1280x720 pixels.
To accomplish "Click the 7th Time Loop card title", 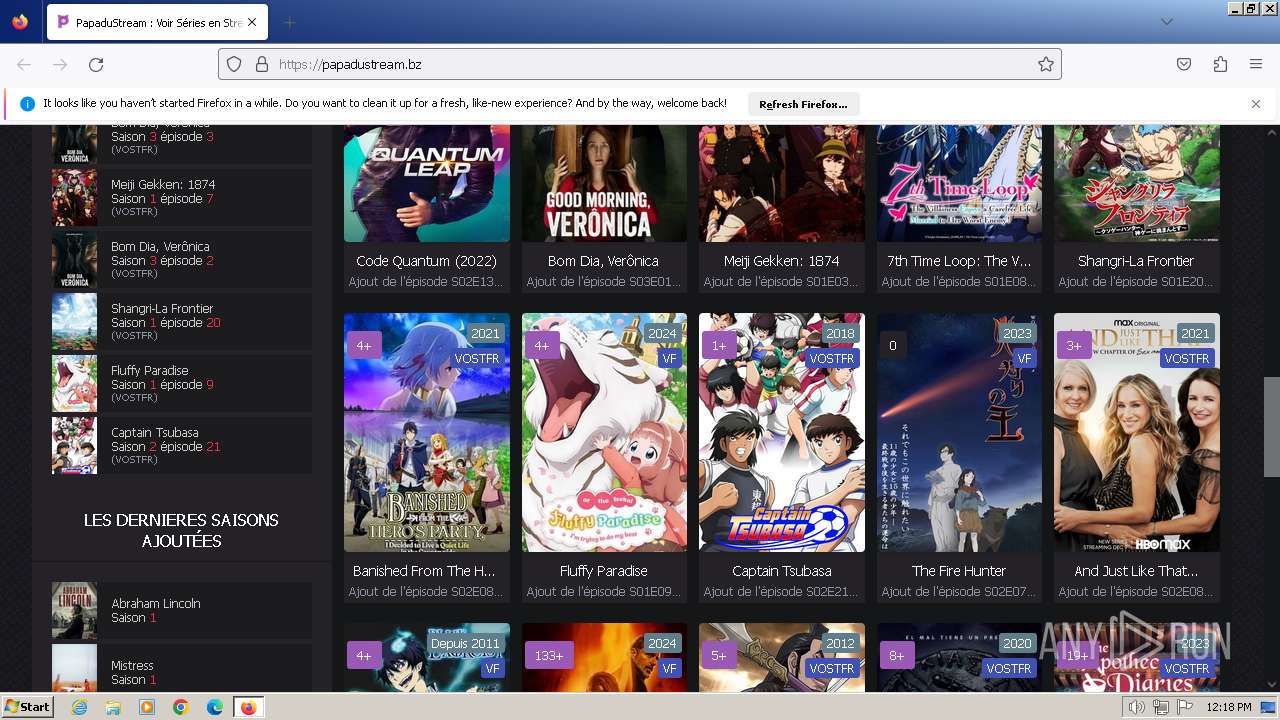I will click(959, 261).
